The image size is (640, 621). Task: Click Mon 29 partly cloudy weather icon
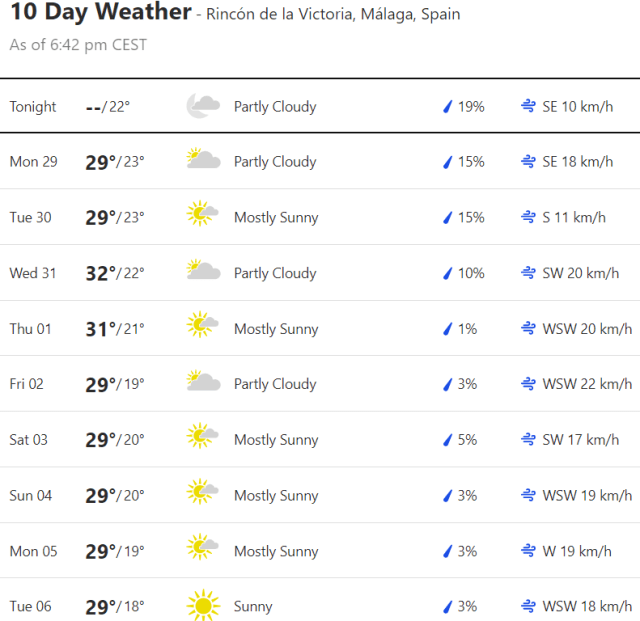coord(203,161)
